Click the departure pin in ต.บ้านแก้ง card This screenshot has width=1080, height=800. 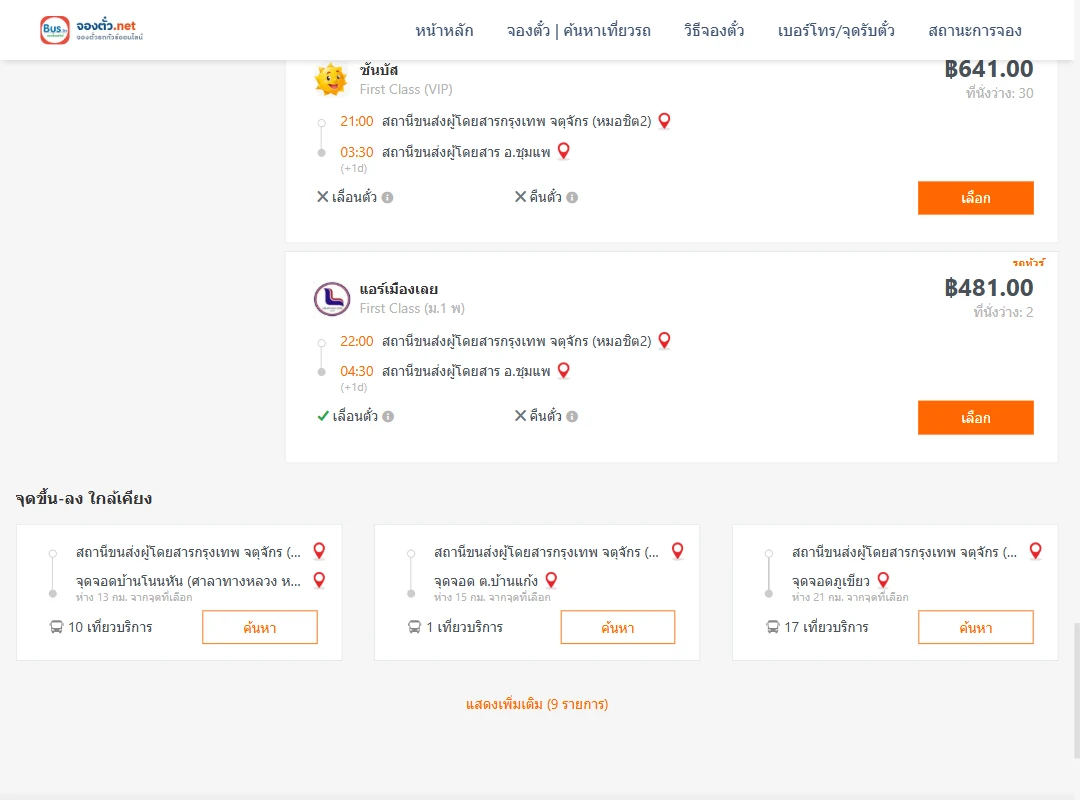point(678,551)
